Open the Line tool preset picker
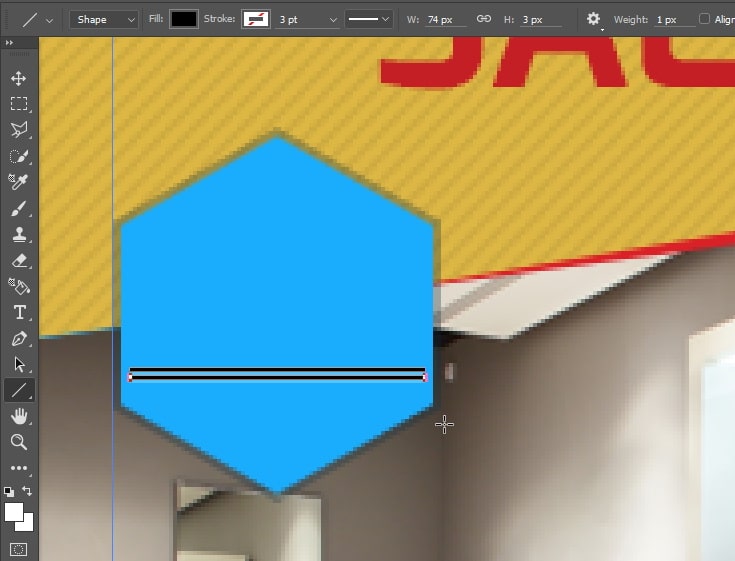Image resolution: width=735 pixels, height=561 pixels. (49, 20)
